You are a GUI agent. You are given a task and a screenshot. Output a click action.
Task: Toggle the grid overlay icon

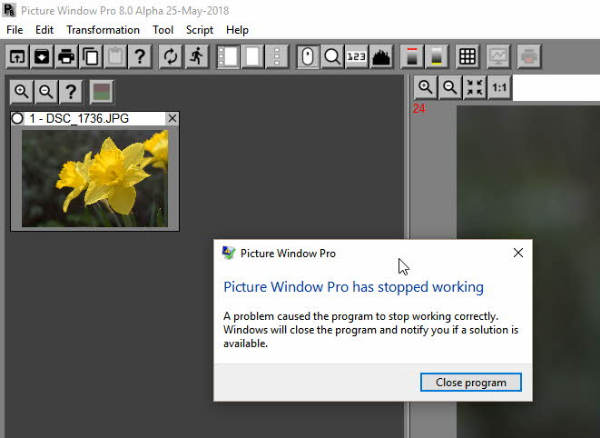467,56
